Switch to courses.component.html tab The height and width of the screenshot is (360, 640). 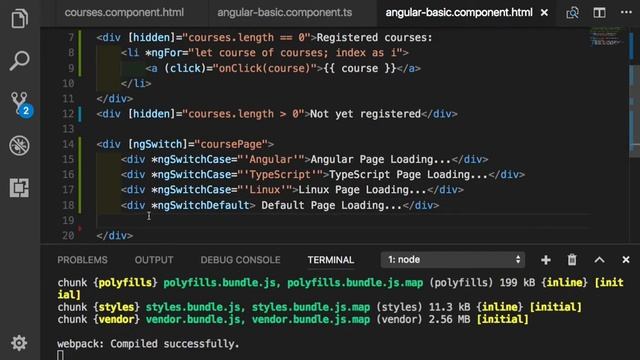124,13
